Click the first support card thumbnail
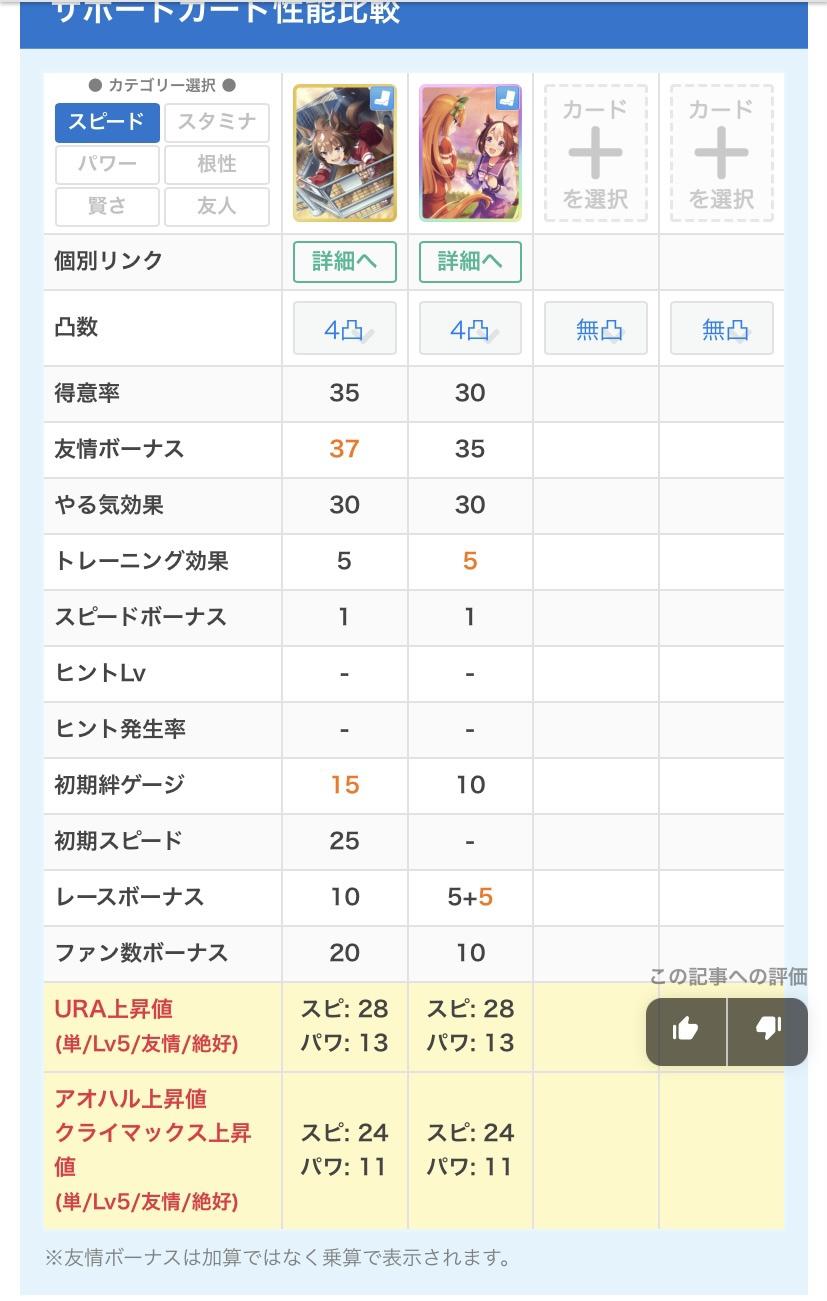827x1301 pixels. point(344,153)
